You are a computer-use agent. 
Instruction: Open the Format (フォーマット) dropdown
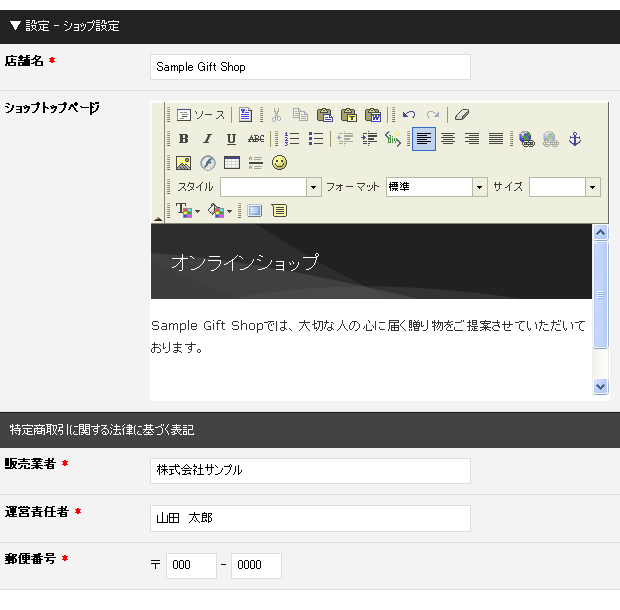click(x=437, y=187)
